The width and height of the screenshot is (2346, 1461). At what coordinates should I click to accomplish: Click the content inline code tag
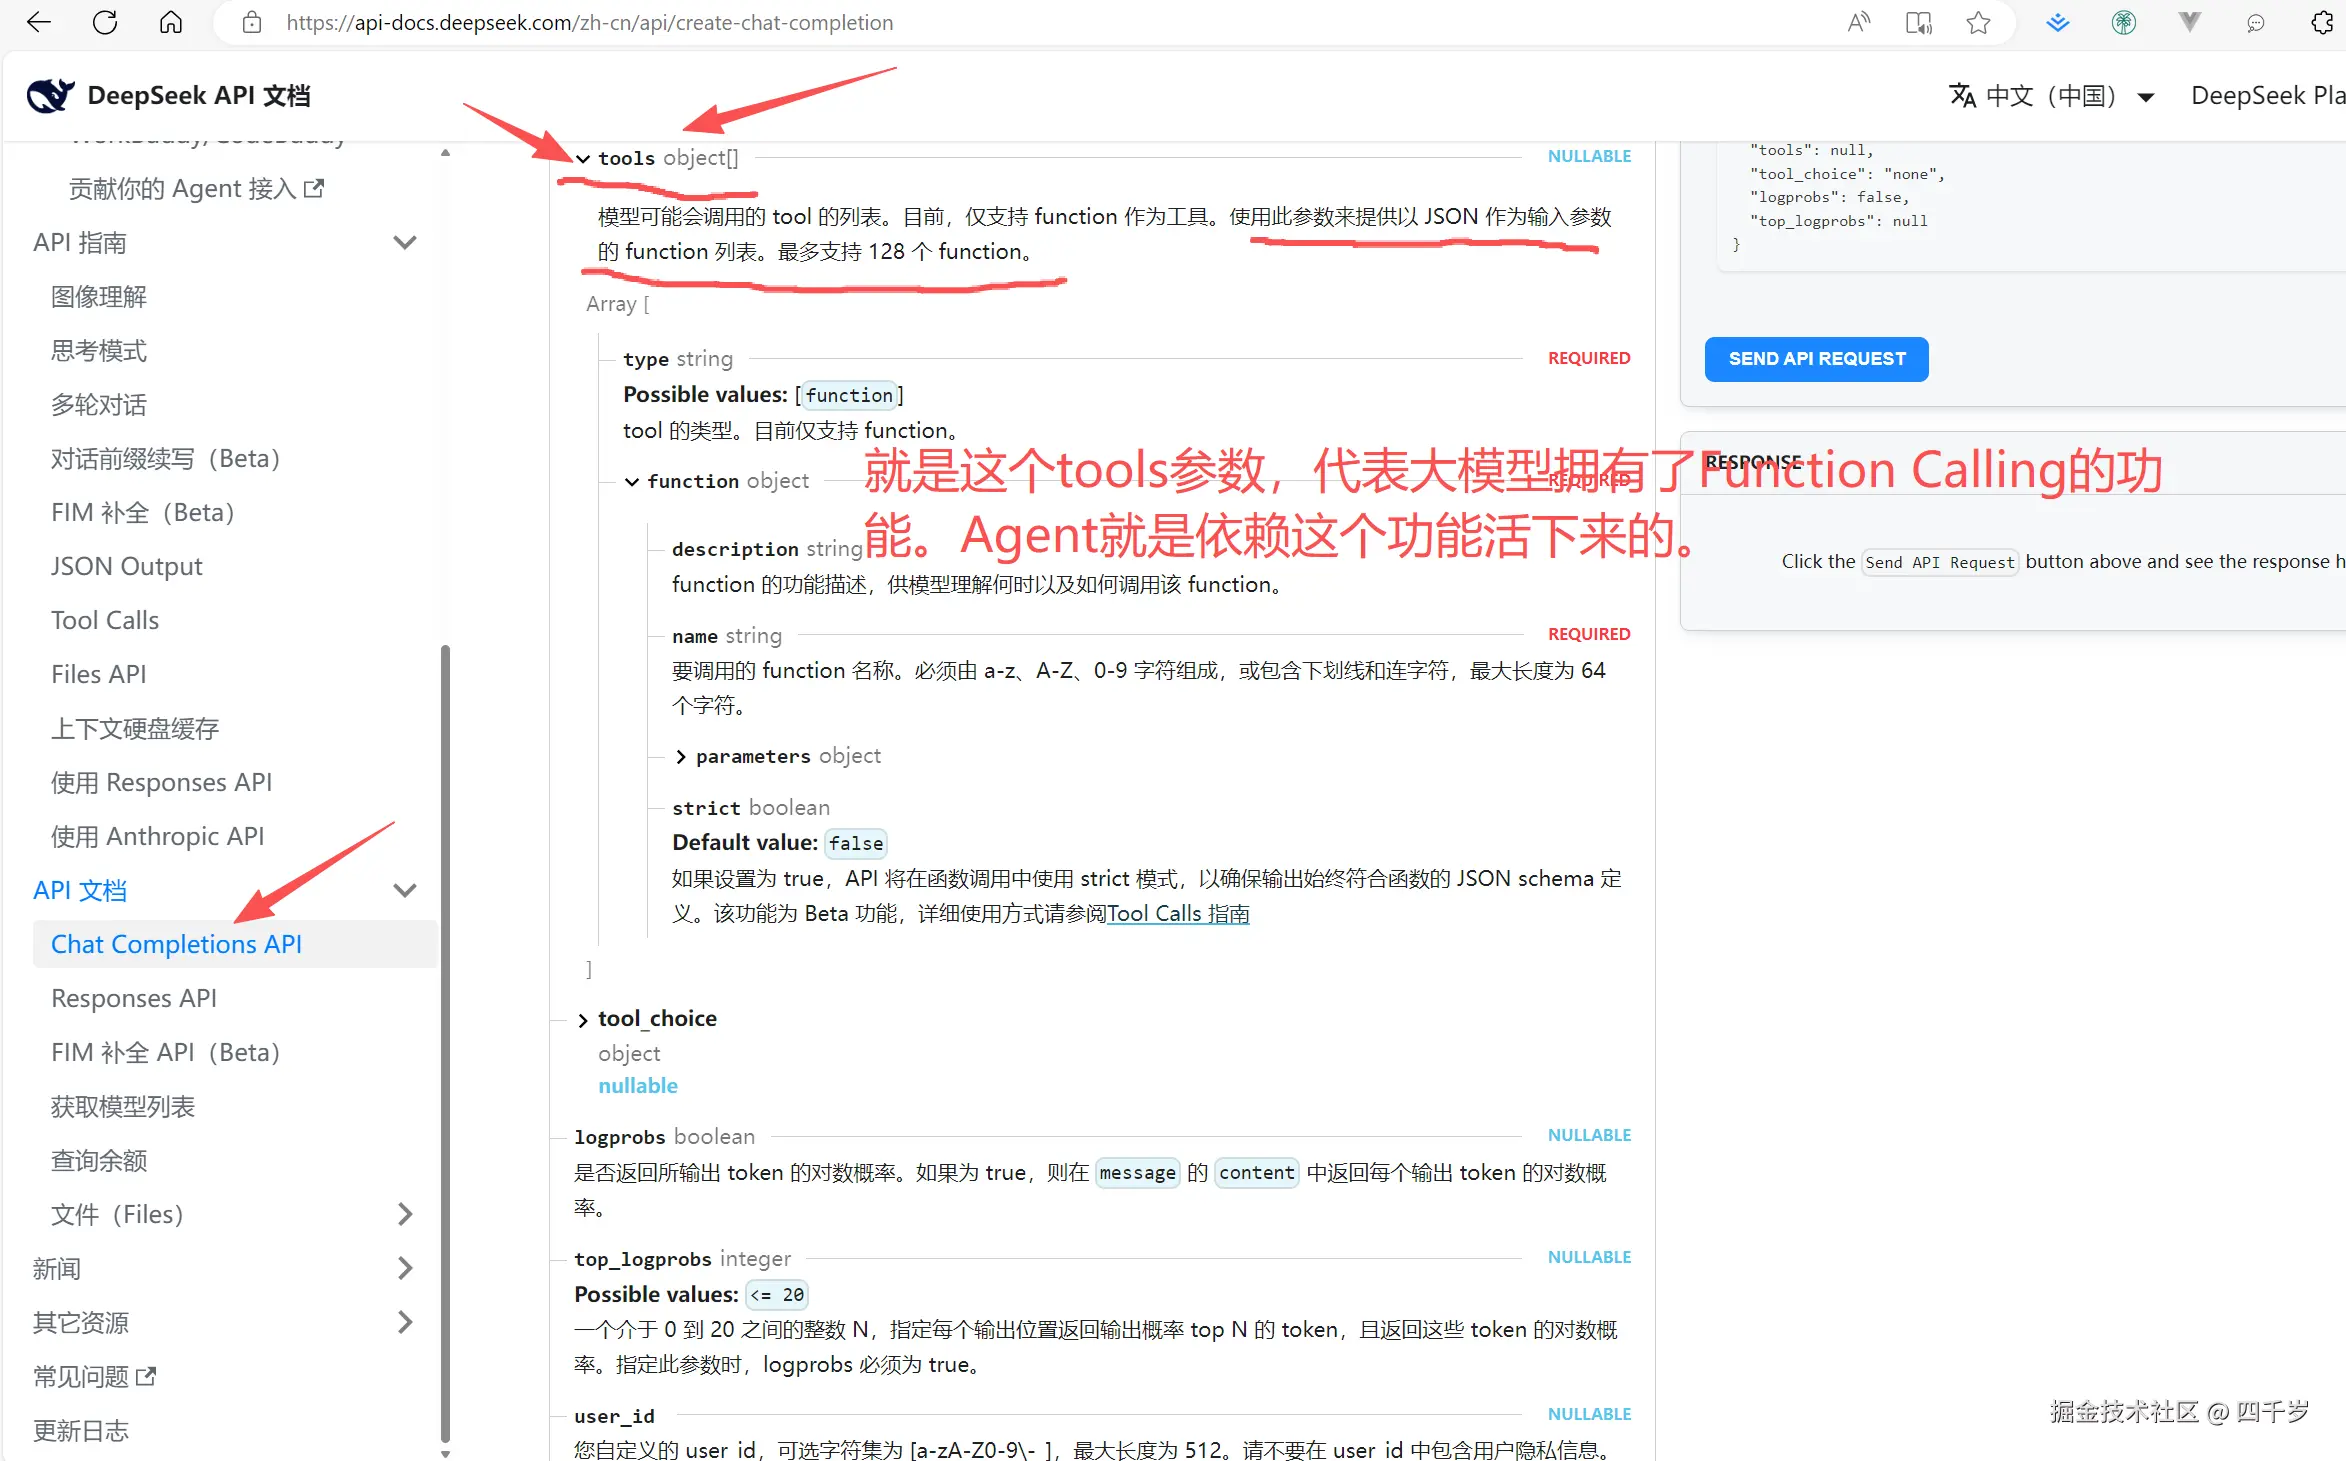click(x=1257, y=1173)
